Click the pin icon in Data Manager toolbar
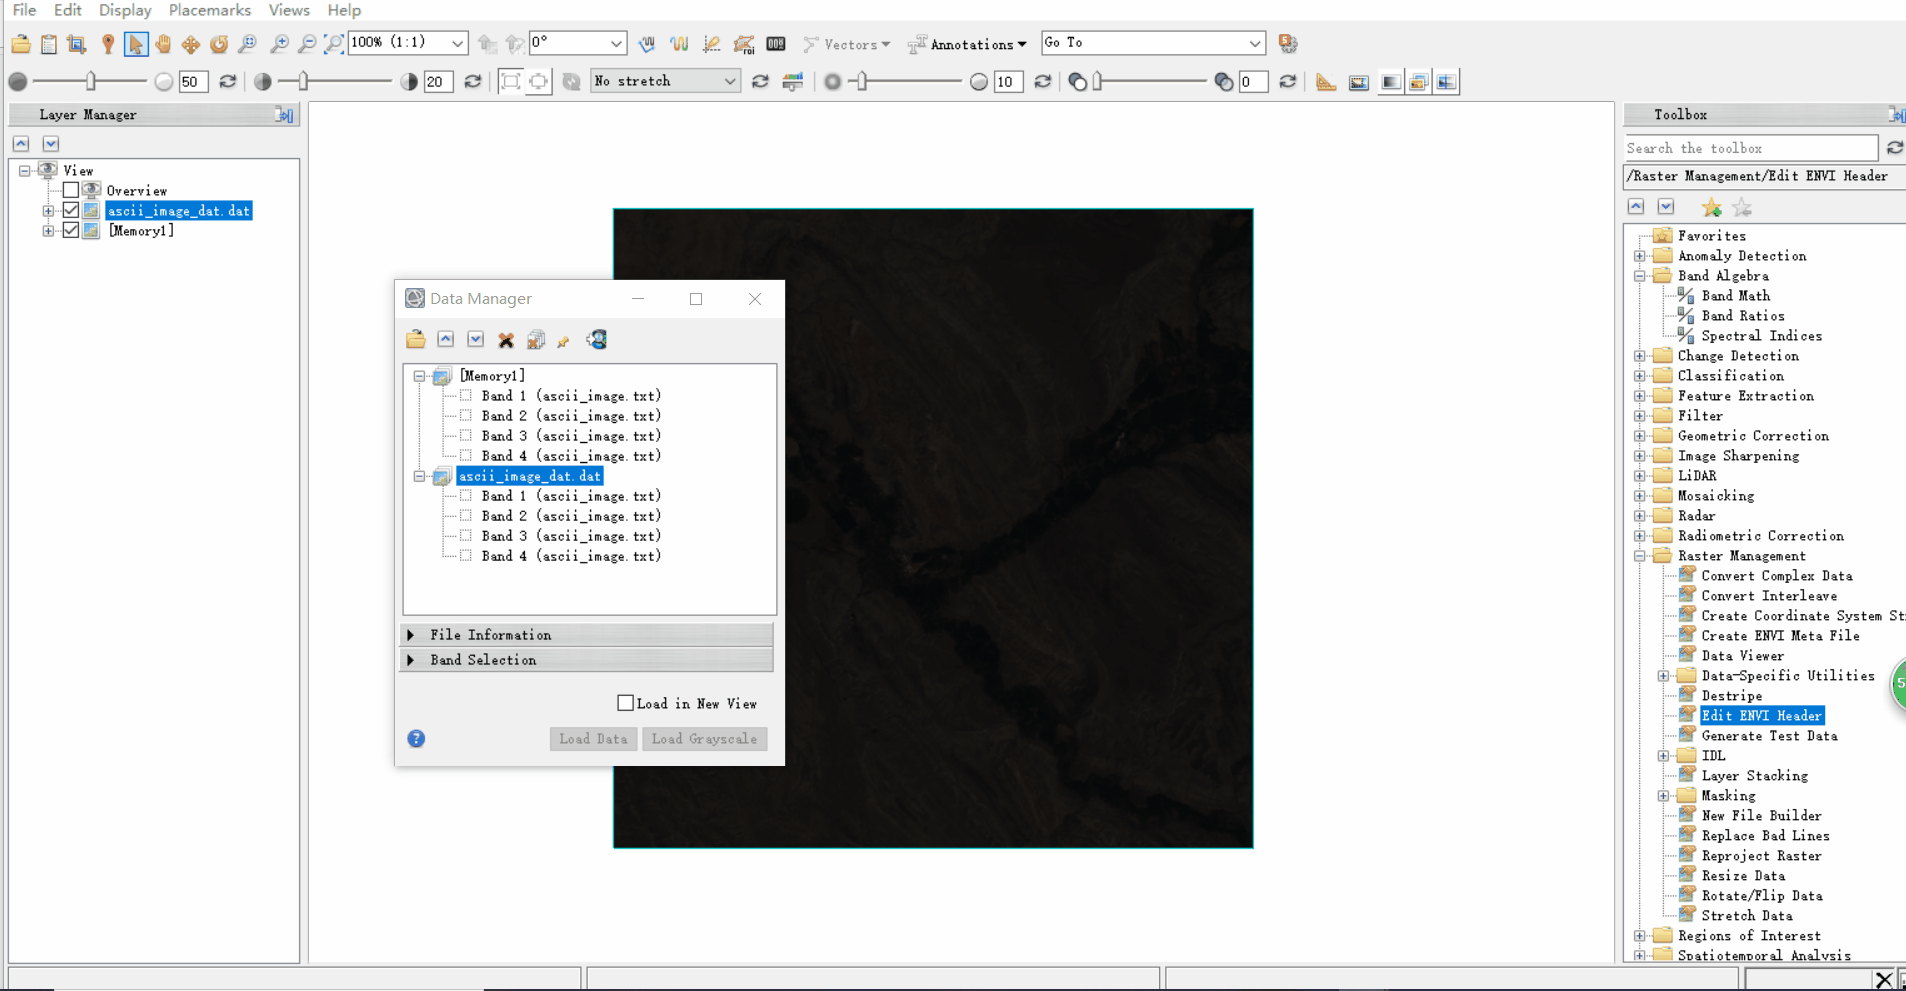The height and width of the screenshot is (991, 1906). pyautogui.click(x=564, y=341)
